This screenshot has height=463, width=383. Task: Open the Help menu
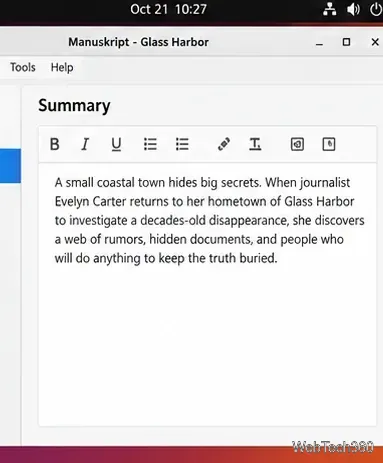point(62,67)
